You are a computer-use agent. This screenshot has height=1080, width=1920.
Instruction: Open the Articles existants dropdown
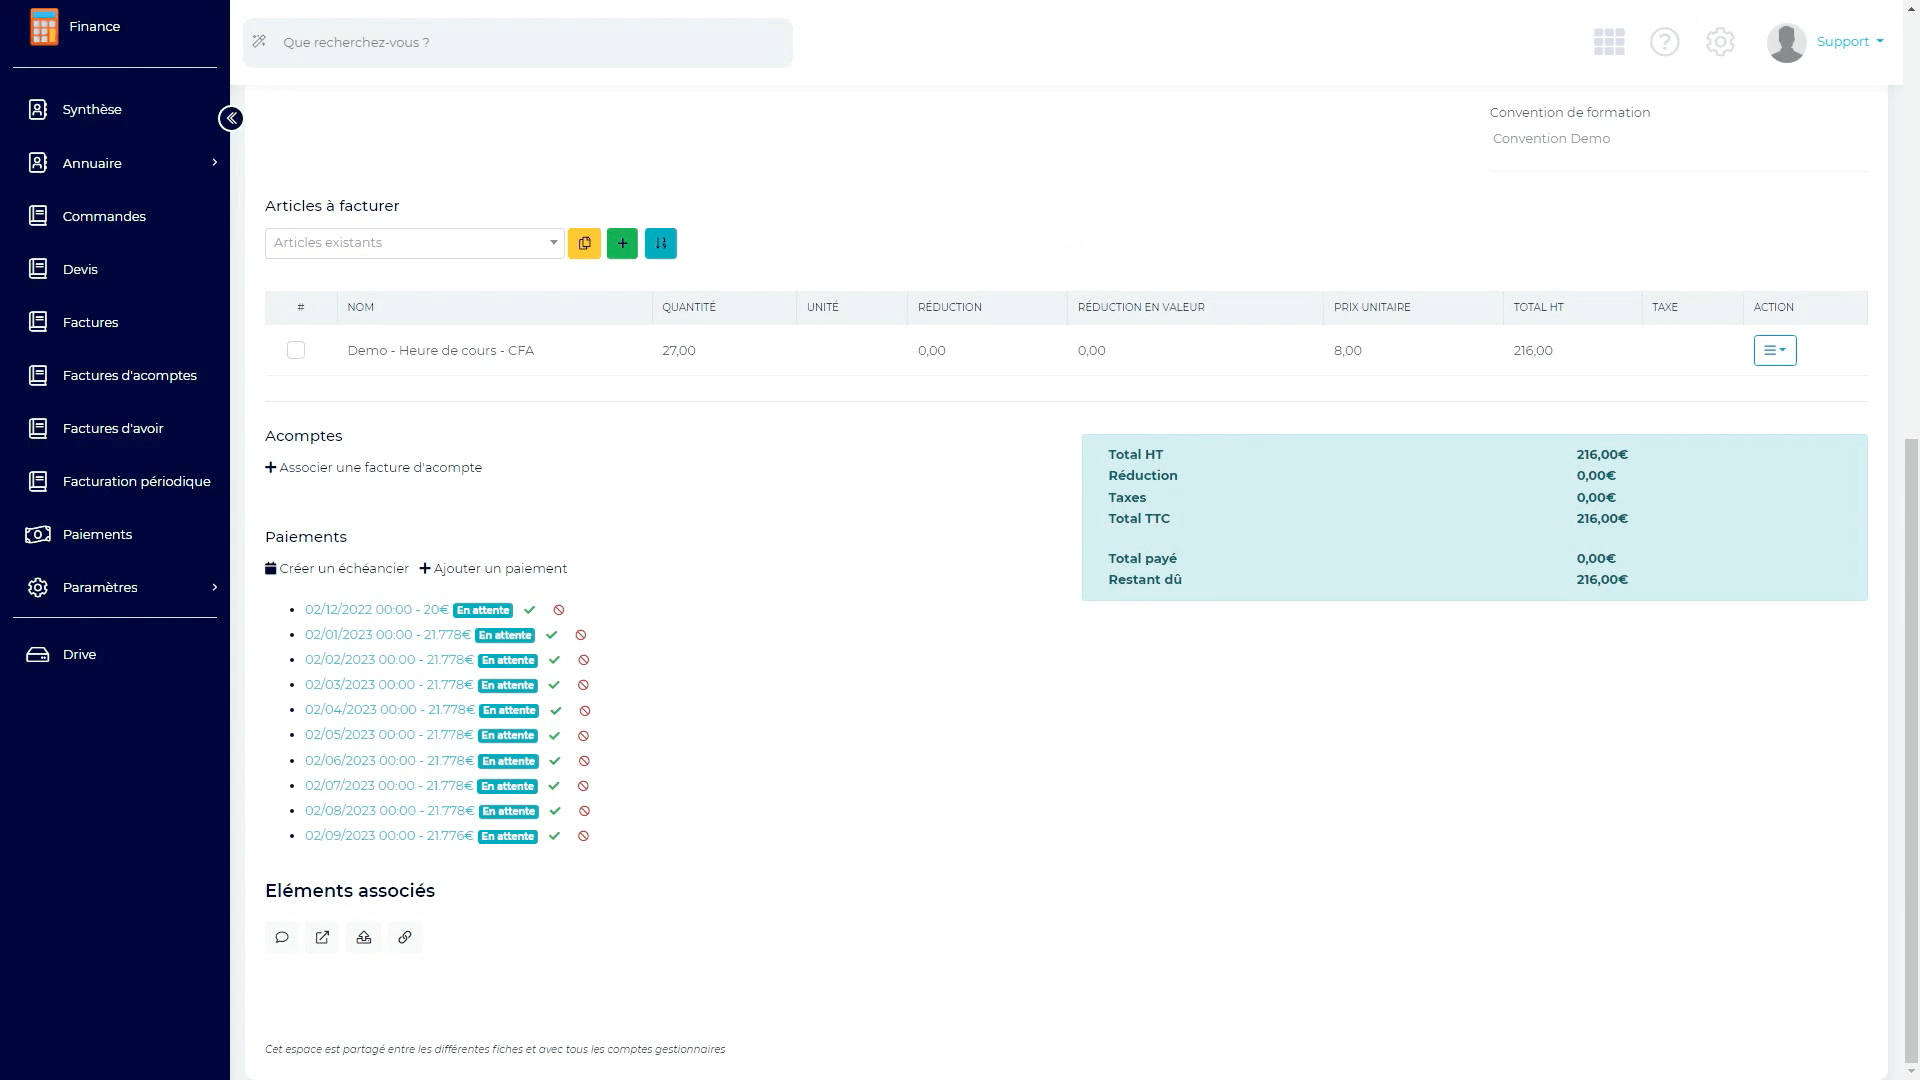tap(414, 243)
